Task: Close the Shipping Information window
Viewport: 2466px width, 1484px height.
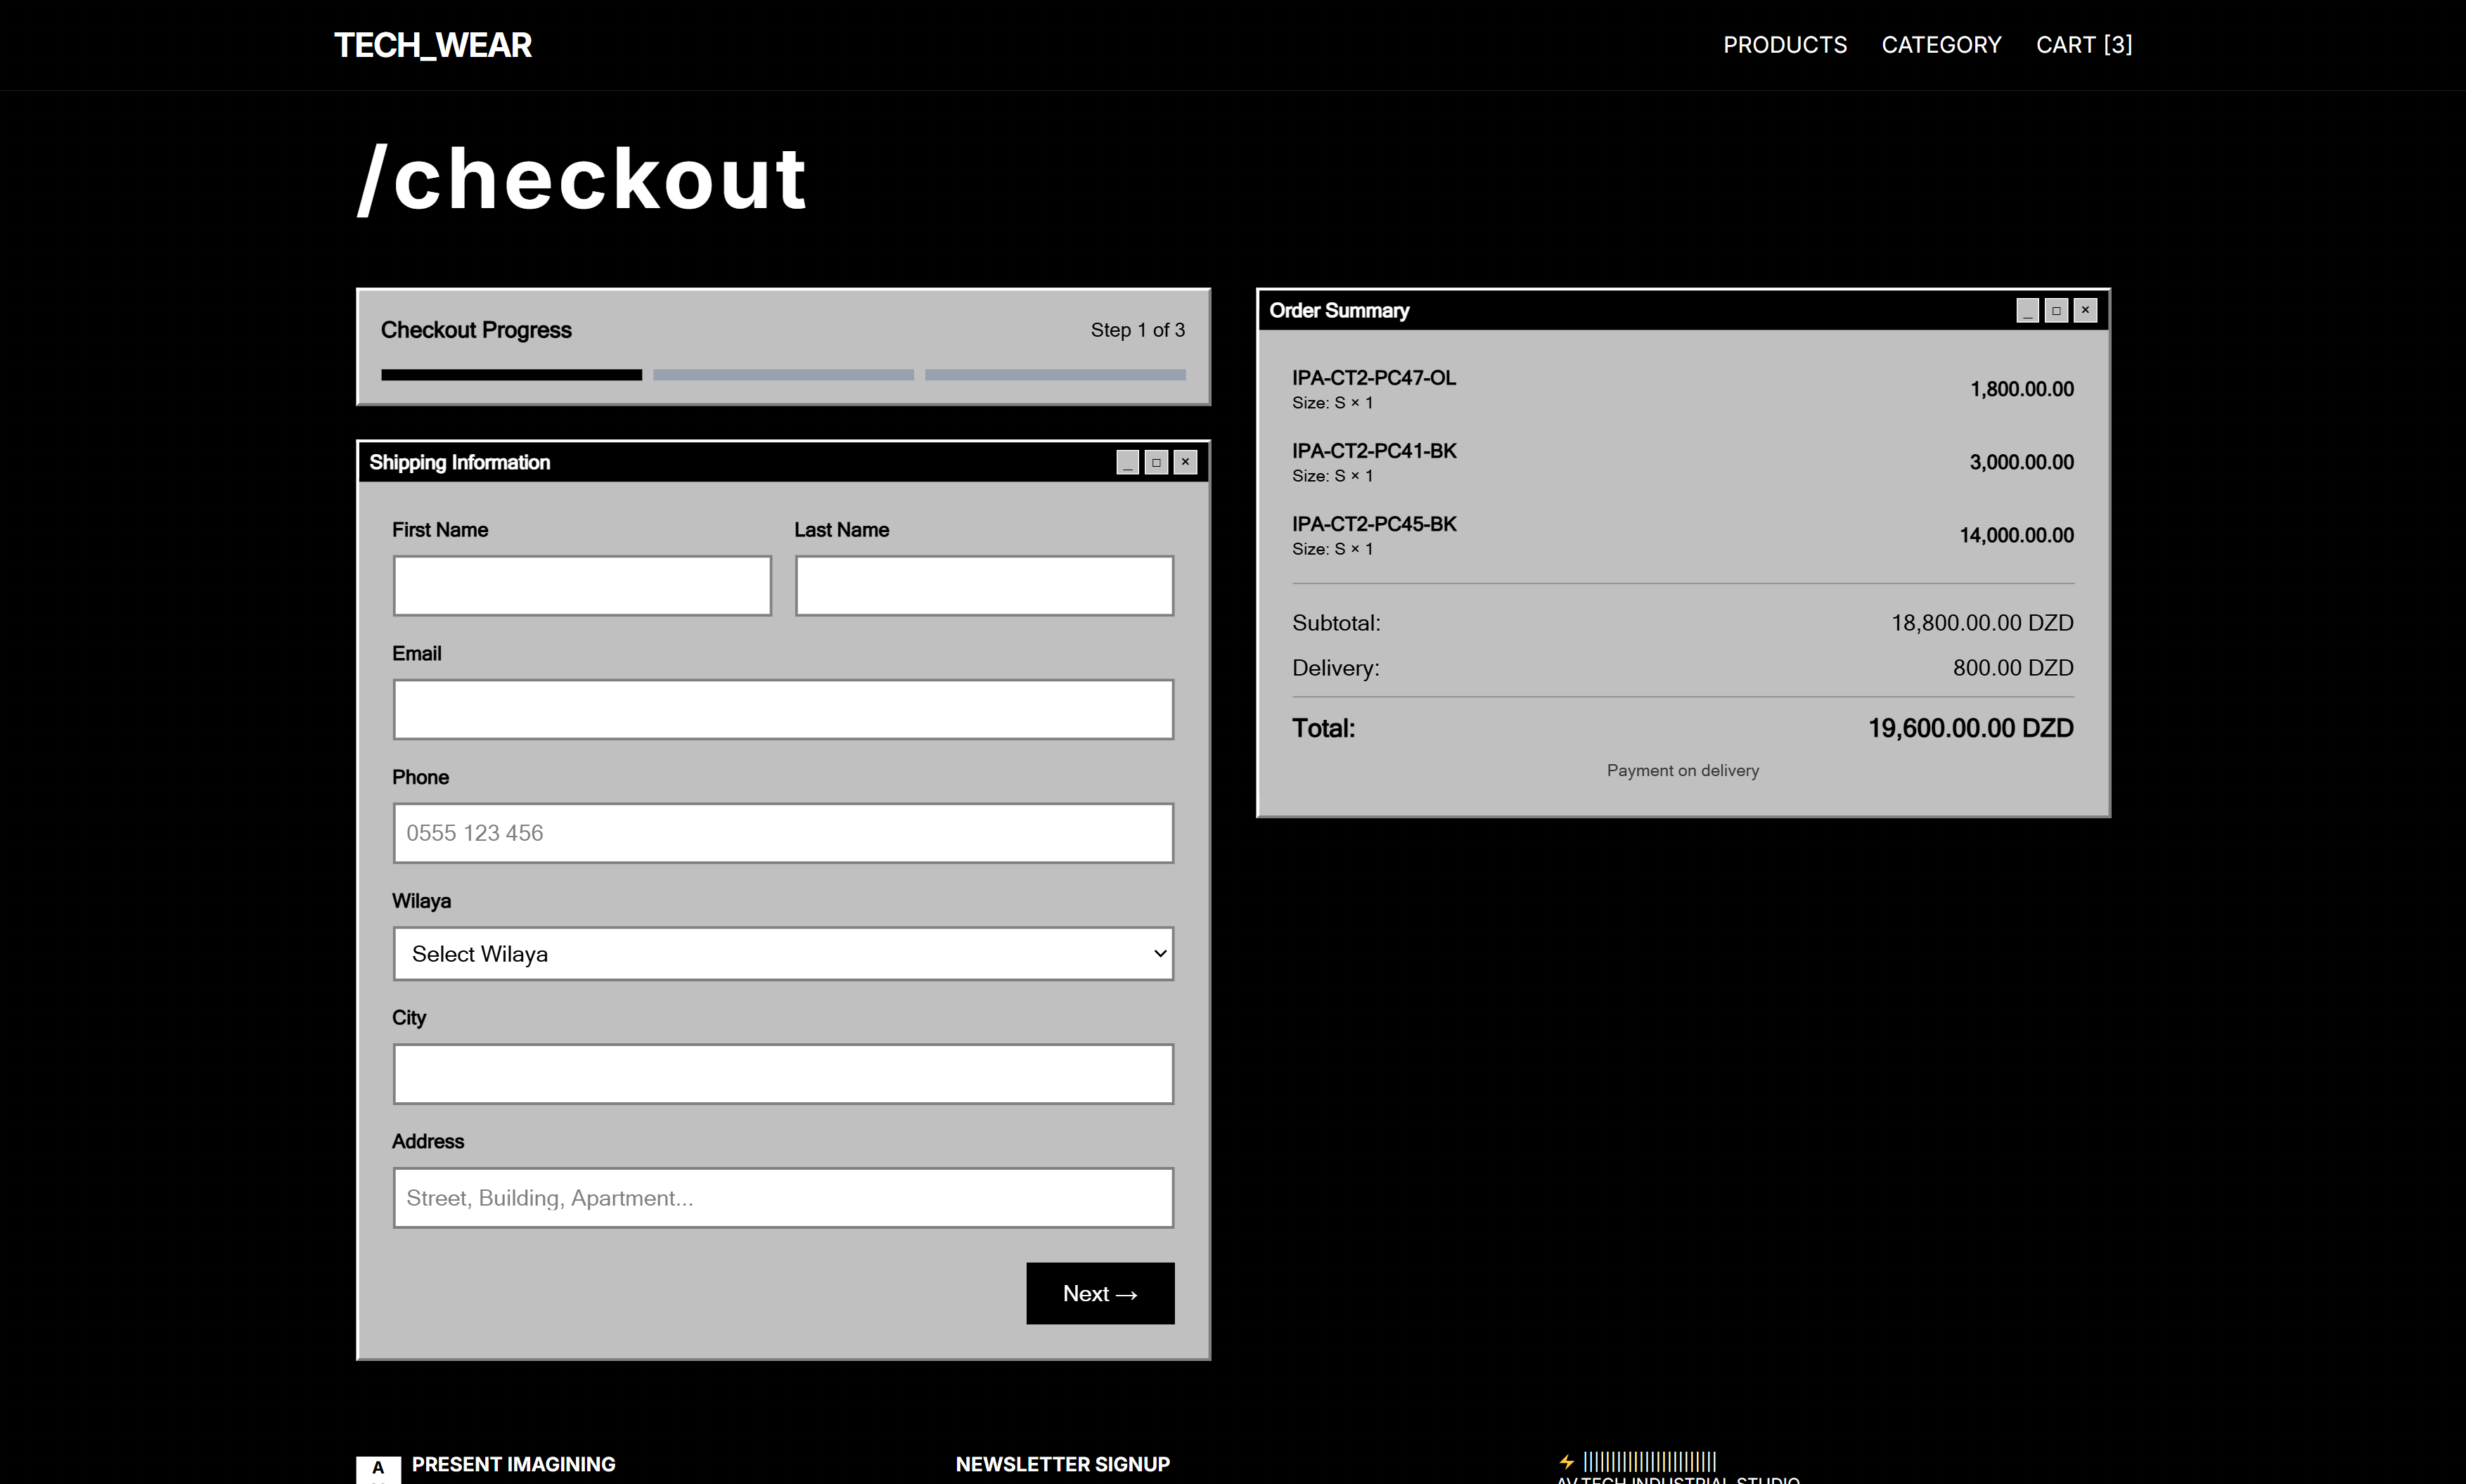Action: 1185,462
